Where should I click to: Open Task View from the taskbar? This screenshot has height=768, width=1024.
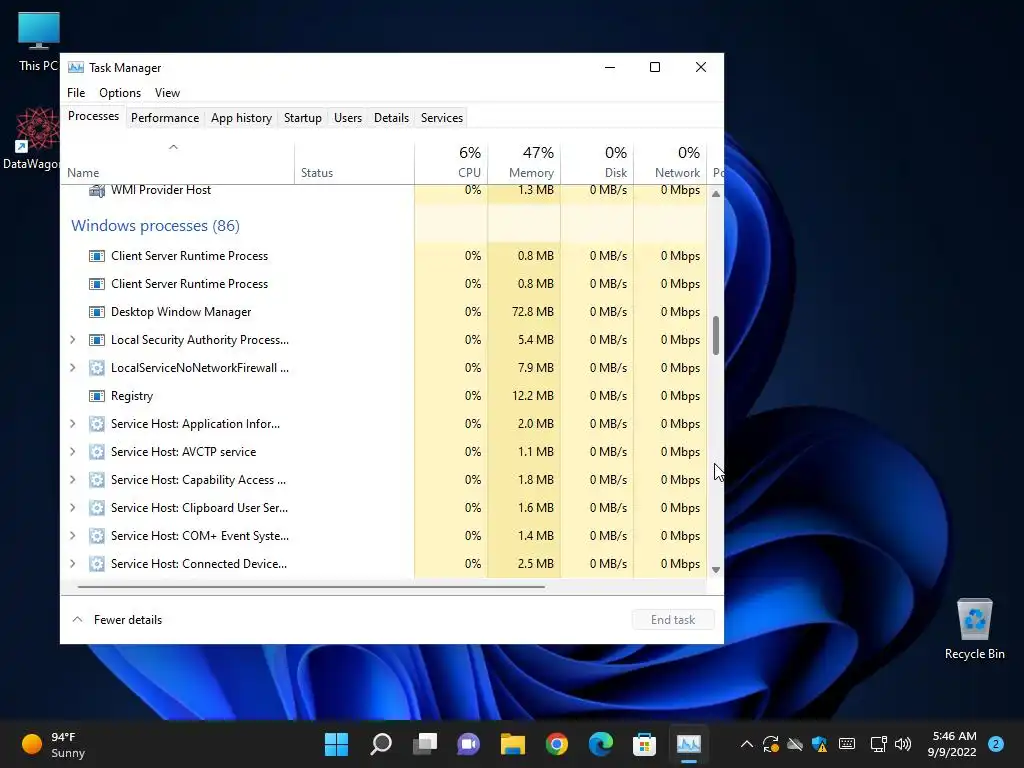(425, 744)
